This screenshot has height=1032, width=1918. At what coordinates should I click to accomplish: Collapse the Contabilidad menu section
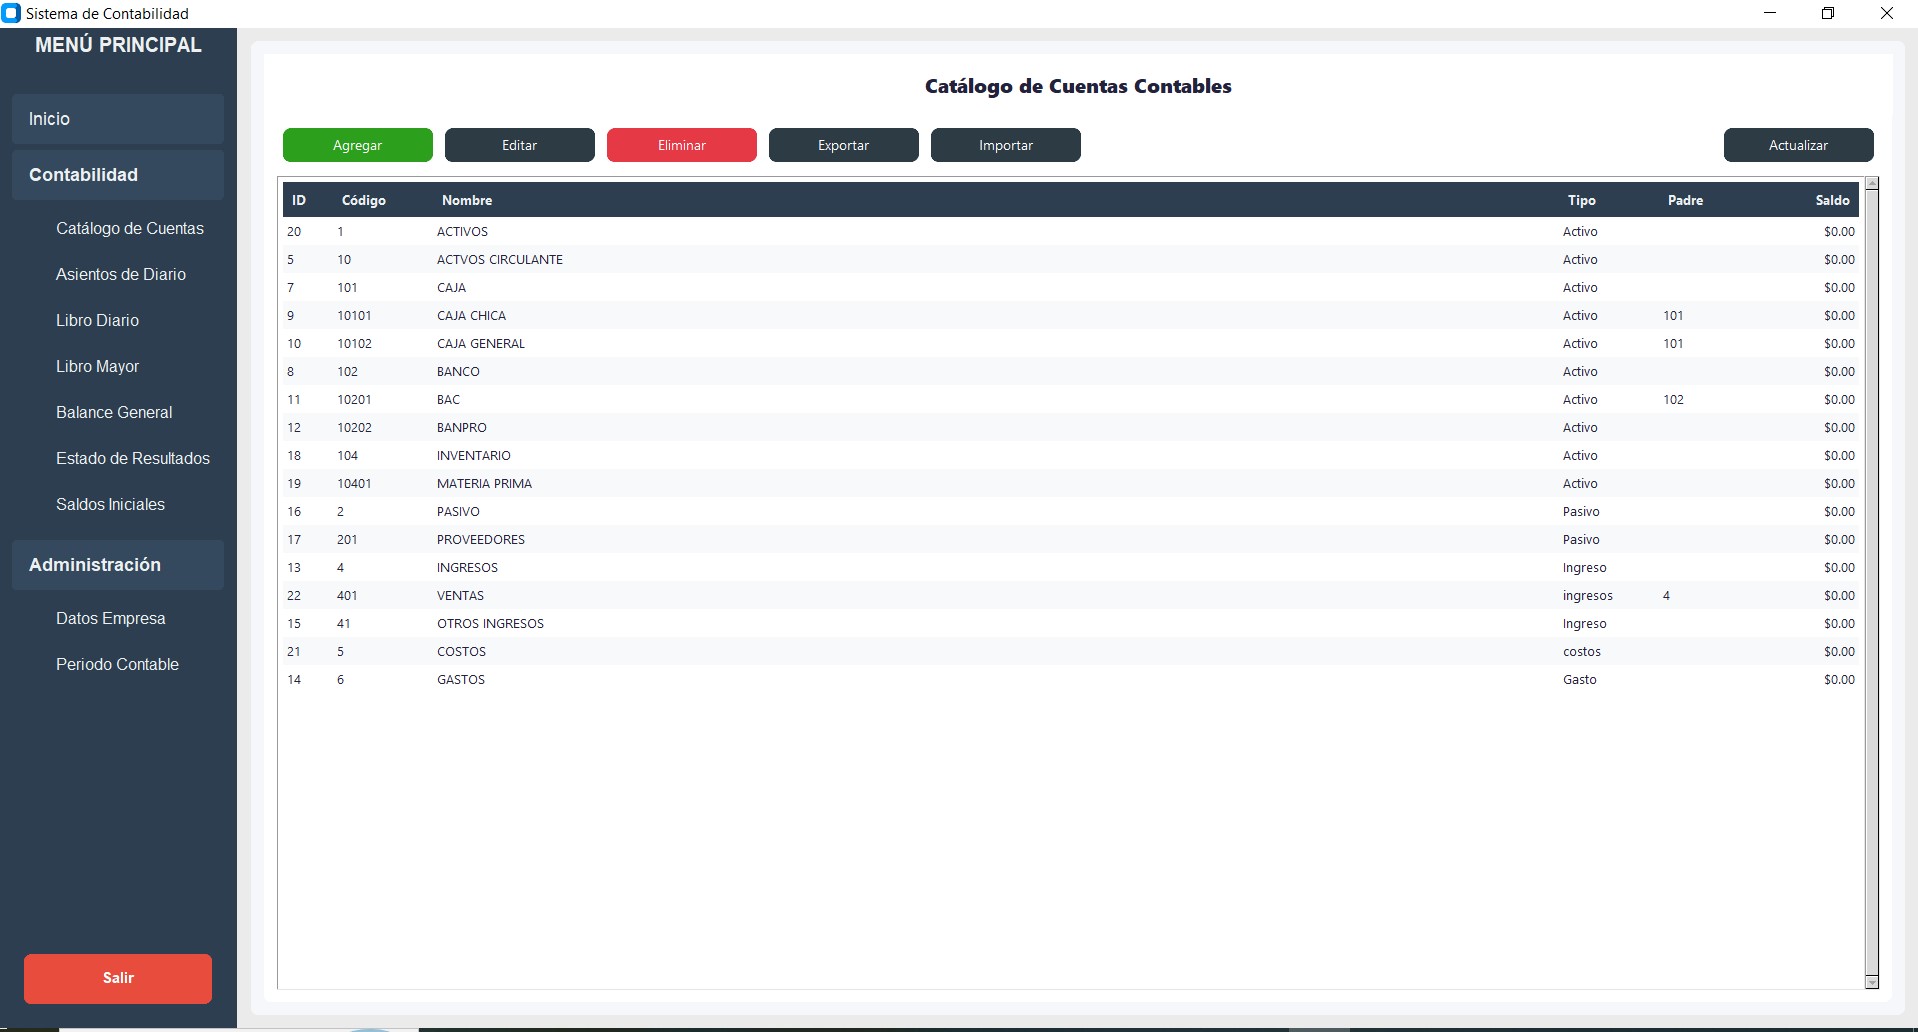point(118,175)
